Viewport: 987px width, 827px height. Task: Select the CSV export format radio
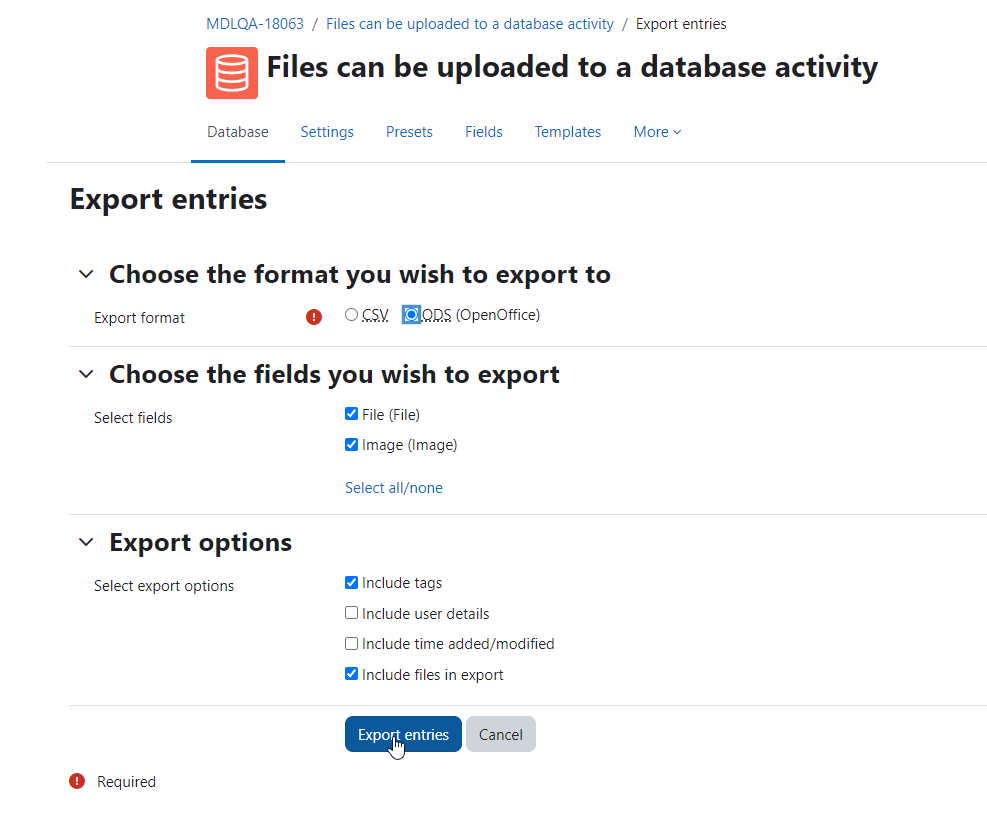(351, 315)
